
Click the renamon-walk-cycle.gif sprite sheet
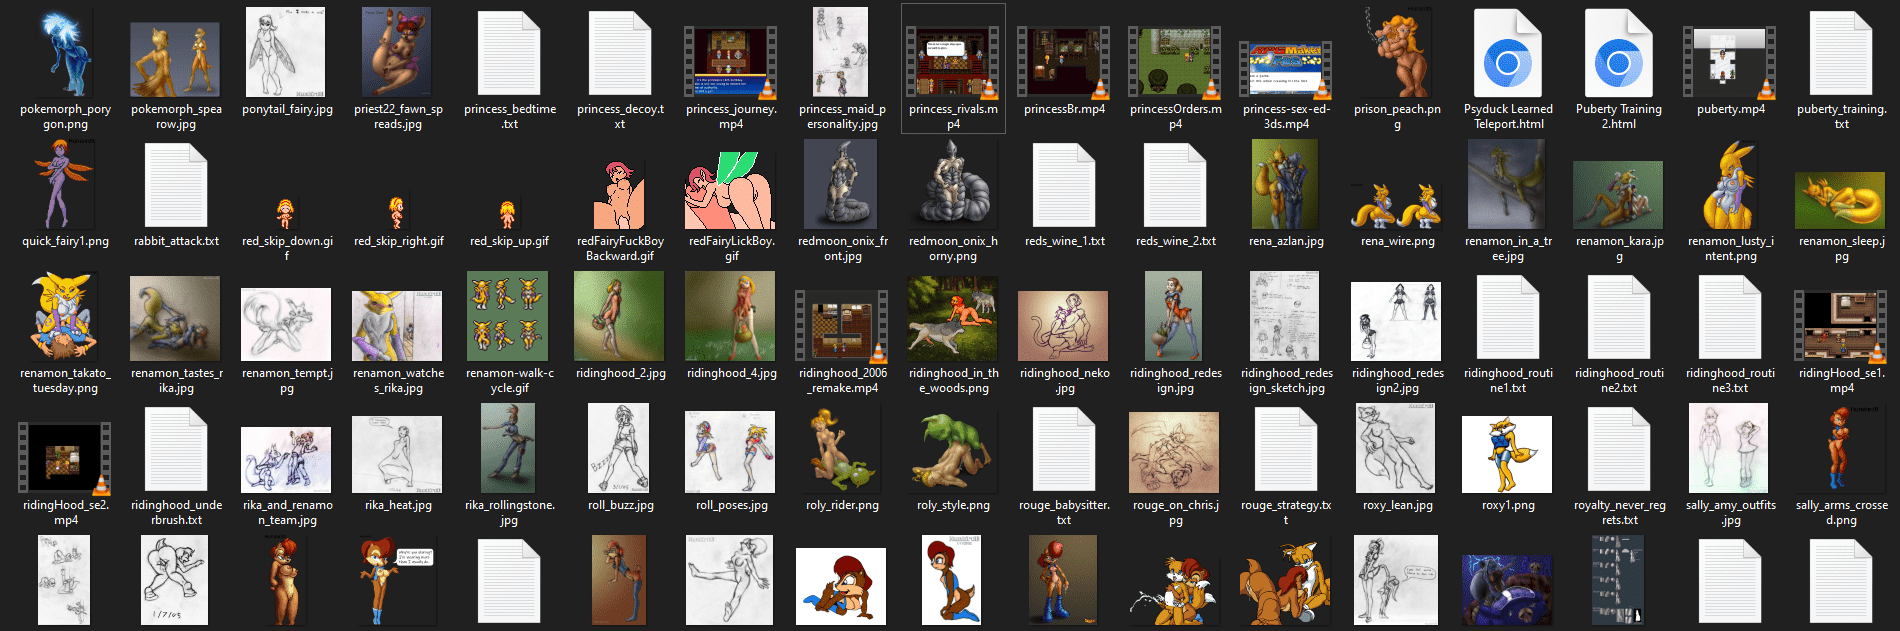pos(509,317)
